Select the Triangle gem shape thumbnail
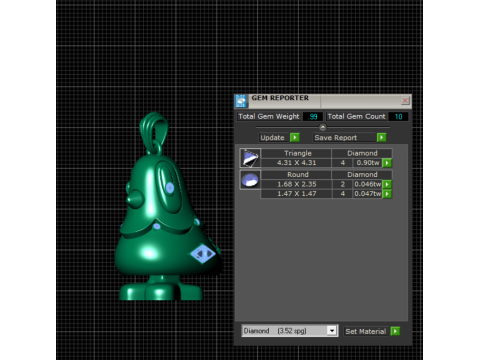480x360 pixels. (x=250, y=158)
